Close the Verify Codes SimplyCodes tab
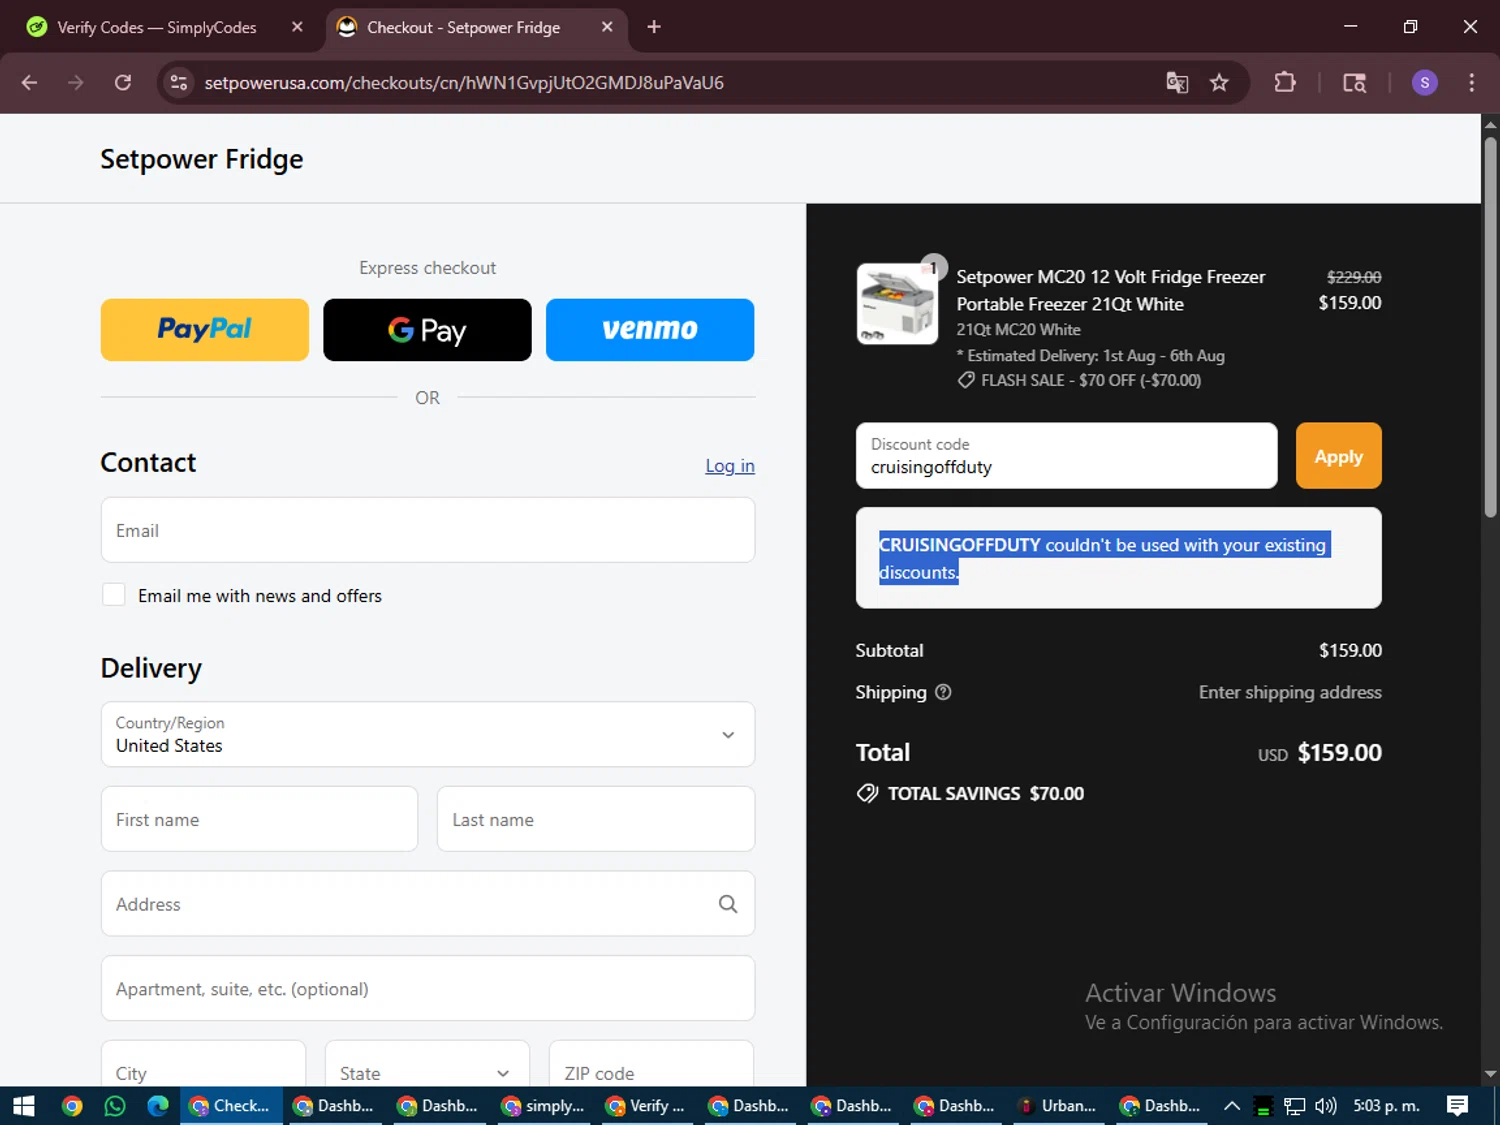This screenshot has width=1500, height=1125. coord(297,27)
